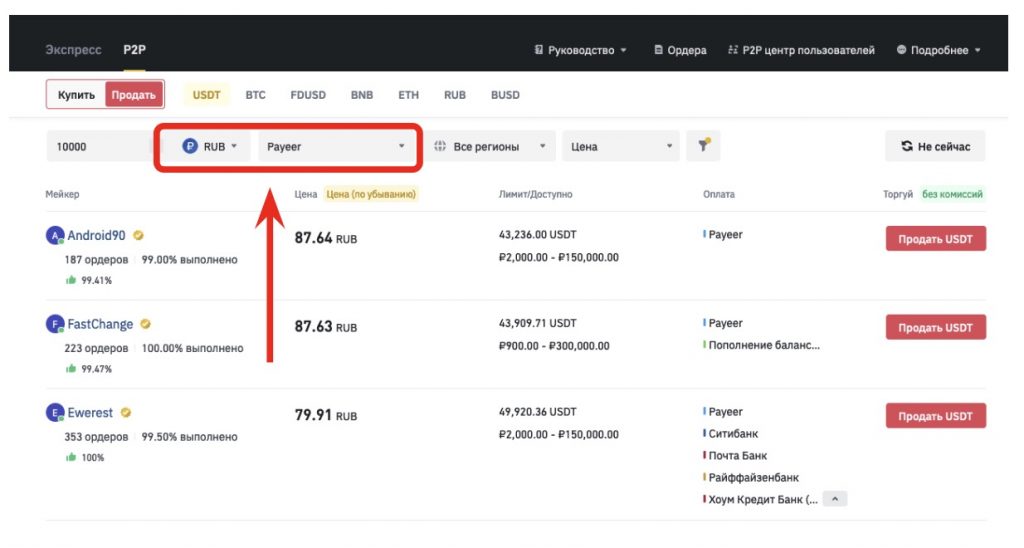Choose the FDUSD crypto tab
Viewport: 1024px width, 548px height.
coord(308,95)
